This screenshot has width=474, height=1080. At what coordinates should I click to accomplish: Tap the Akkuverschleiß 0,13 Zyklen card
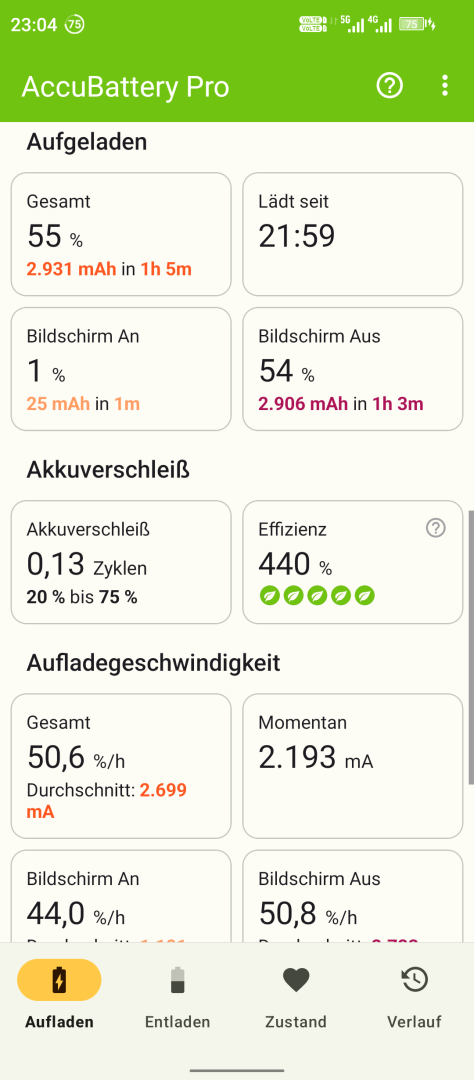coord(121,562)
